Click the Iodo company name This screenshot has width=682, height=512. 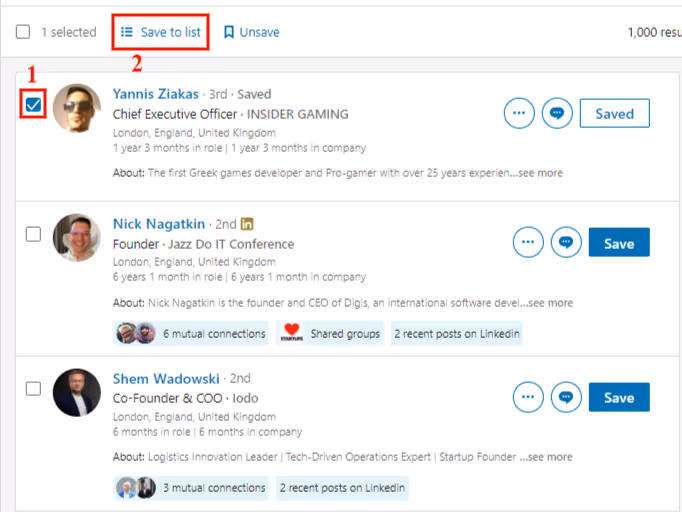[245, 398]
